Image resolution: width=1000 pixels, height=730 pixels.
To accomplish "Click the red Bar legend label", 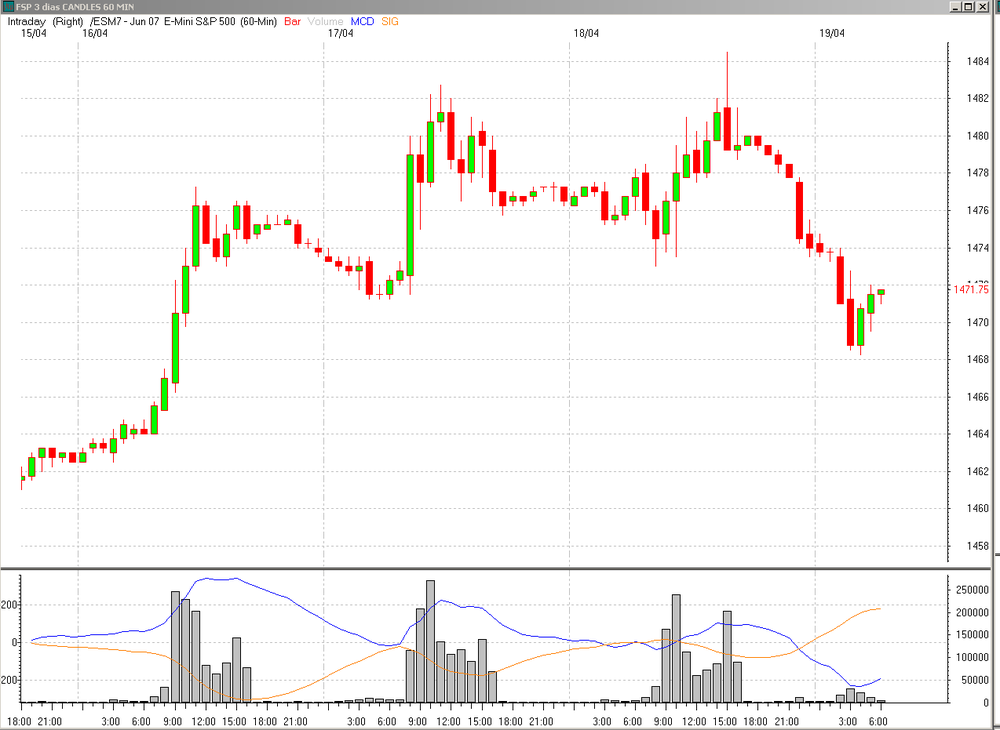I will pyautogui.click(x=292, y=22).
